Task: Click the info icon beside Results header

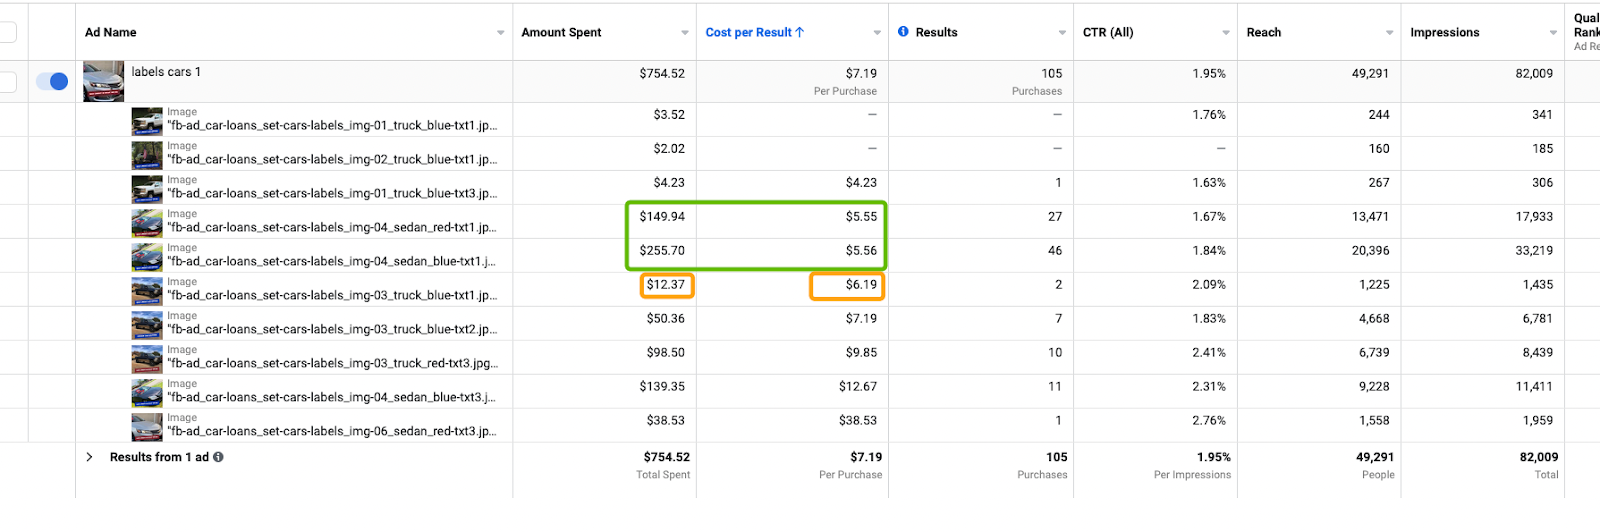Action: pos(903,32)
